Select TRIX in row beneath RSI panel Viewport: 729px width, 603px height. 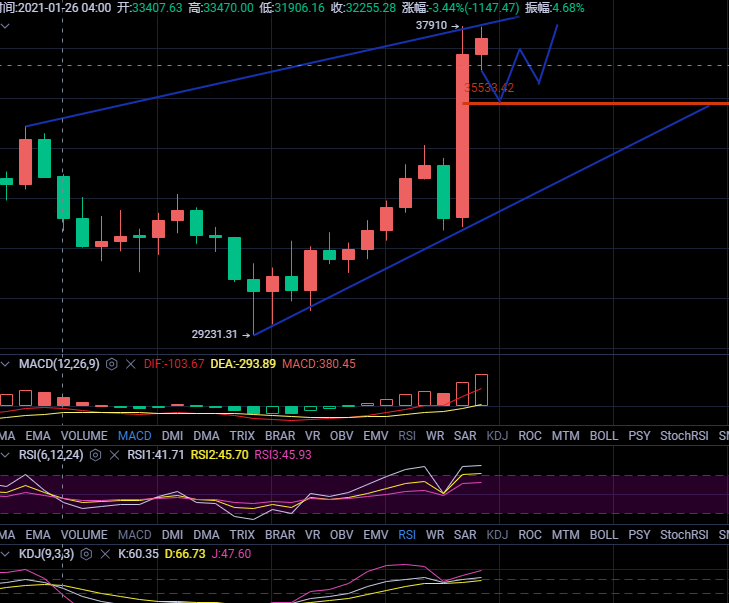click(x=242, y=535)
